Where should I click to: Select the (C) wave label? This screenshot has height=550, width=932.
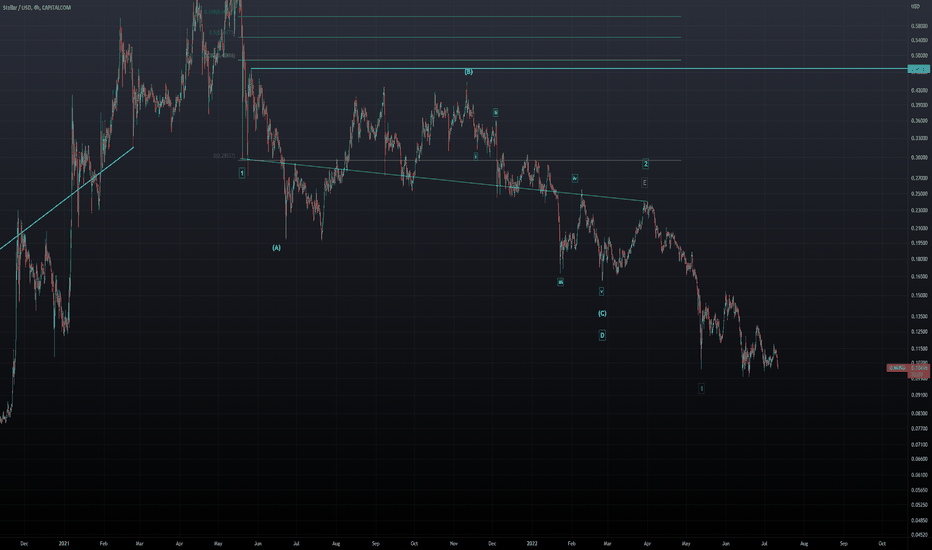coord(602,313)
